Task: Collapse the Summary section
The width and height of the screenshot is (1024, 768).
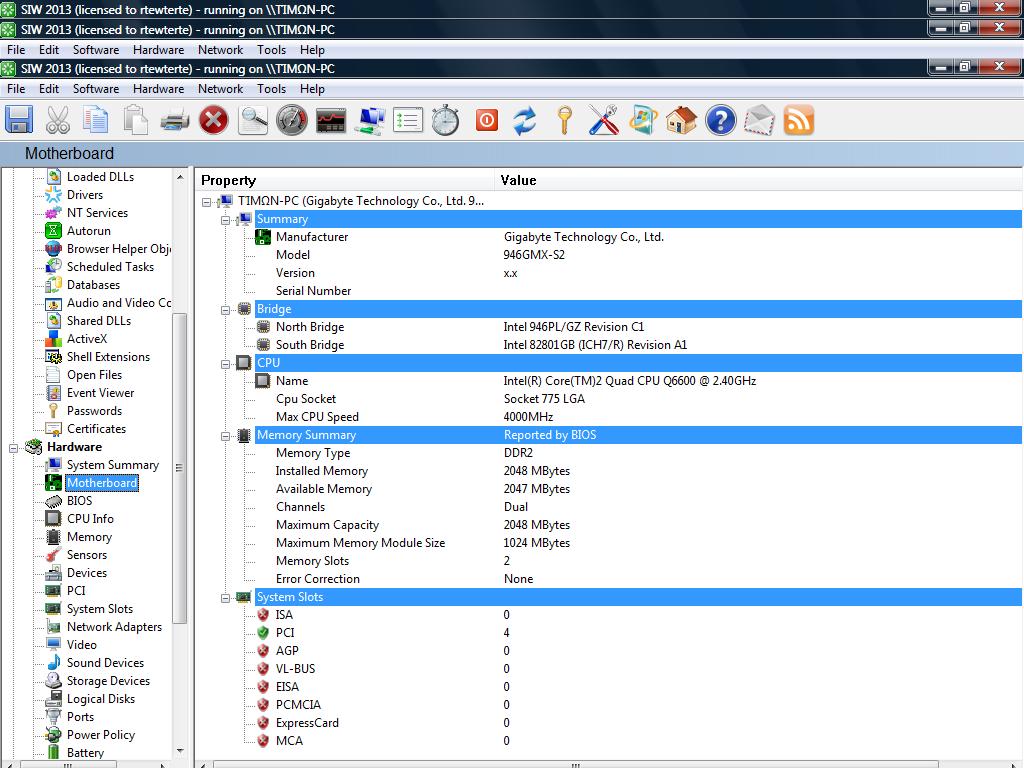Action: (225, 220)
